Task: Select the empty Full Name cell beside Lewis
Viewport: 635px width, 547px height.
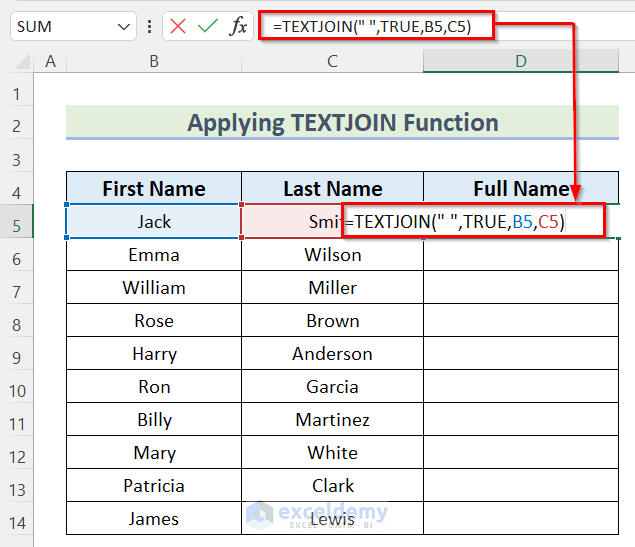Action: [521, 519]
